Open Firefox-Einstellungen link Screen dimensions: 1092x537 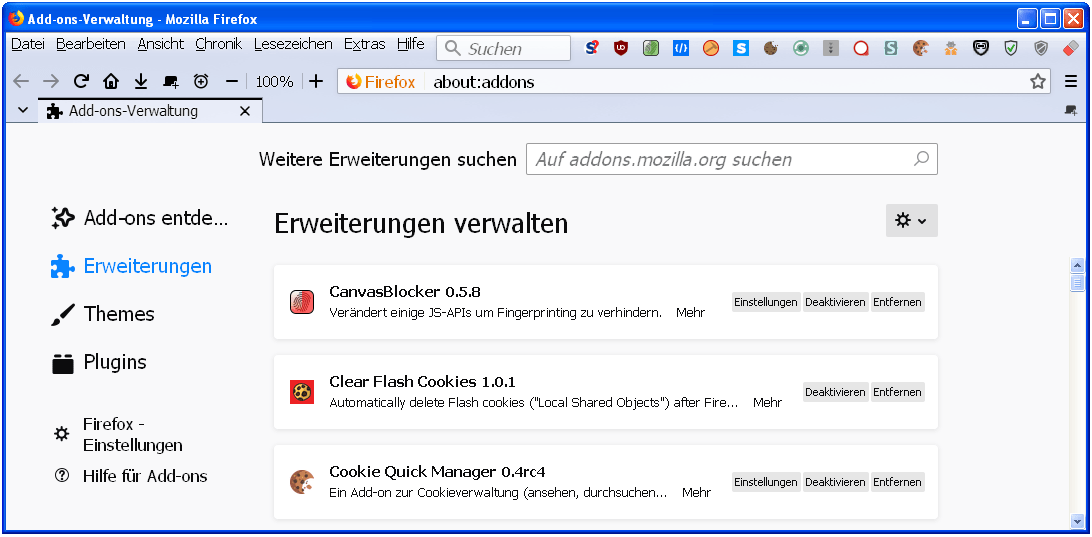click(x=118, y=435)
